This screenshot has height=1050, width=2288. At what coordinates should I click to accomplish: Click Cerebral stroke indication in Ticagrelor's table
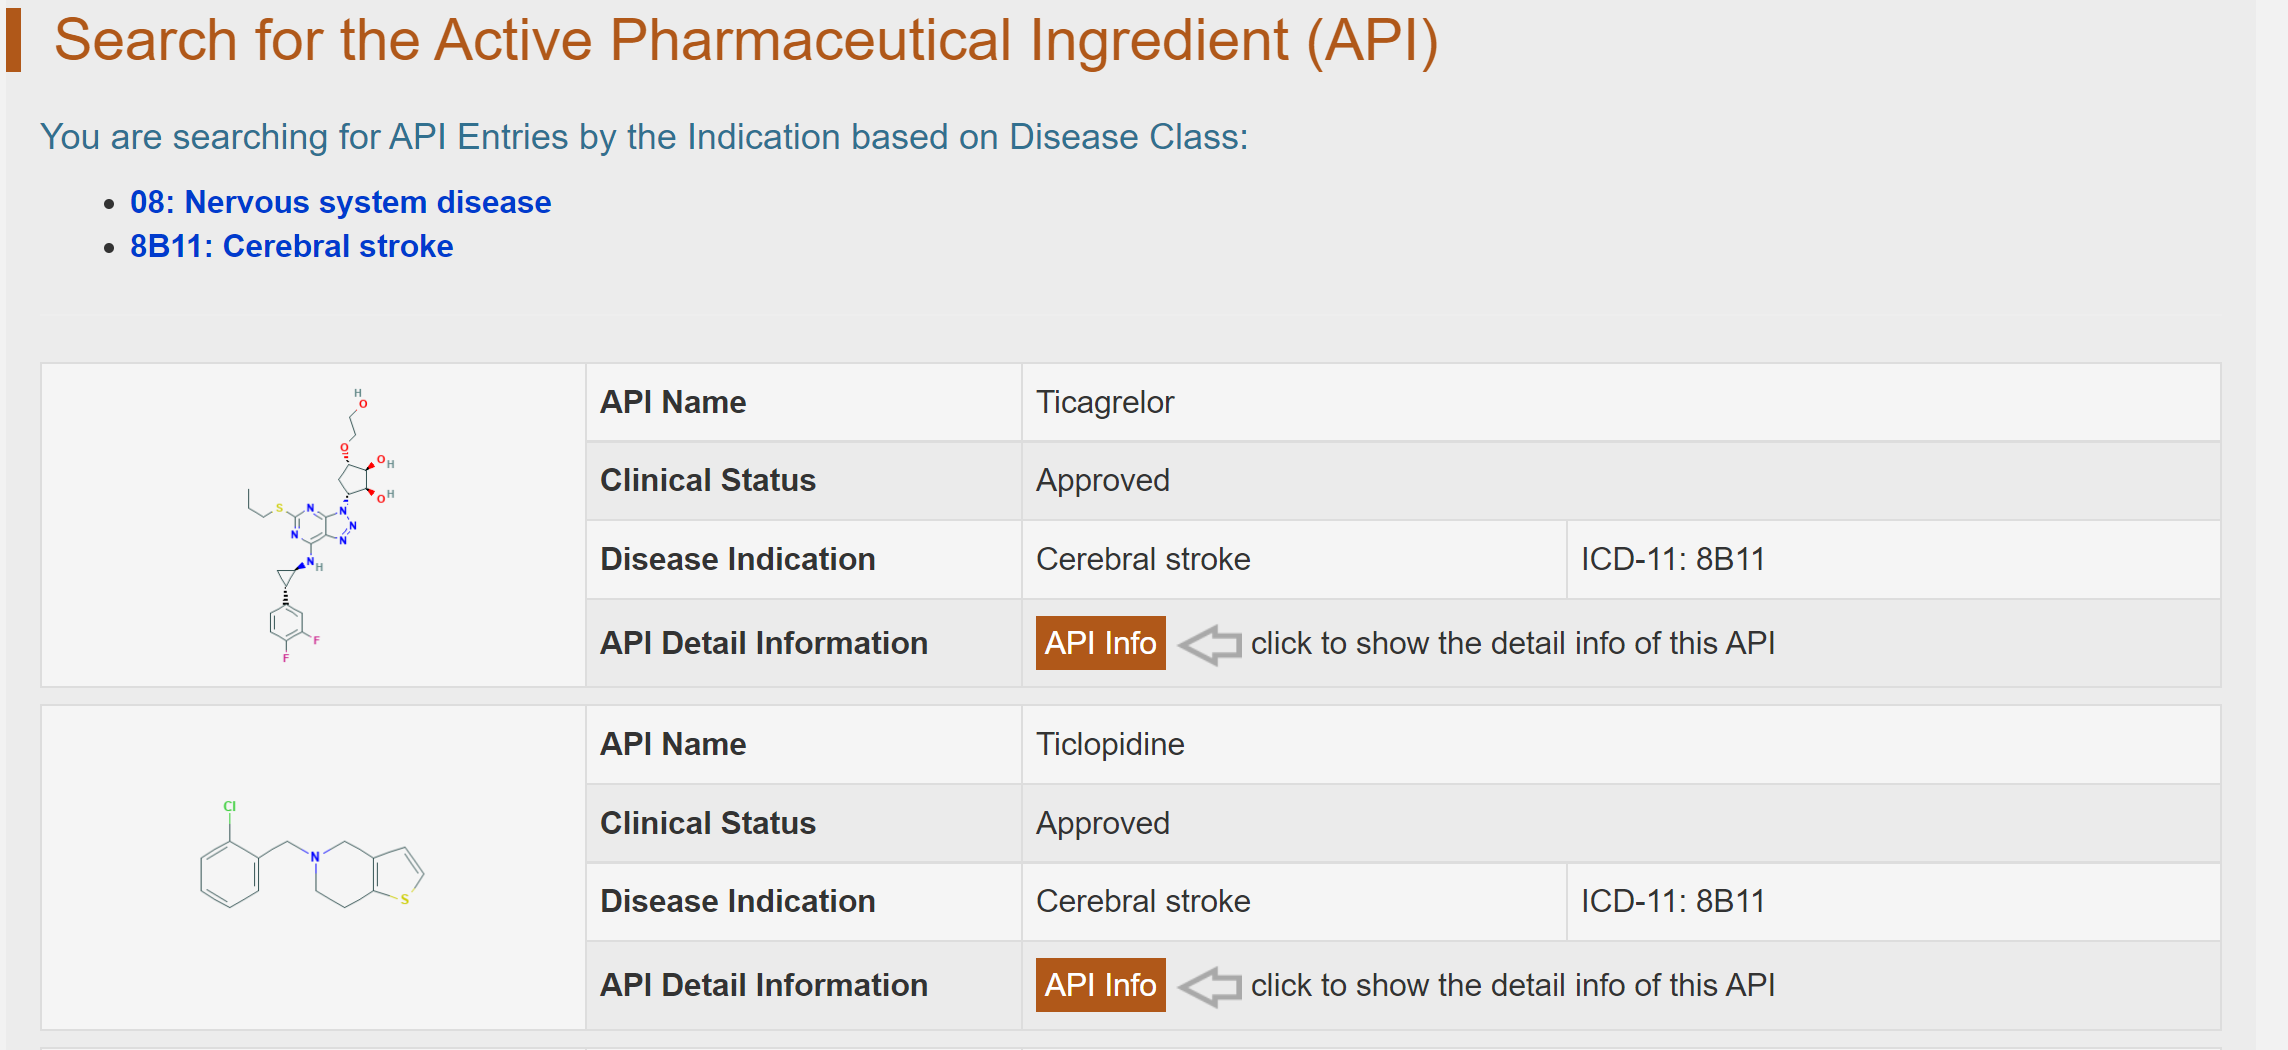[x=1143, y=559]
